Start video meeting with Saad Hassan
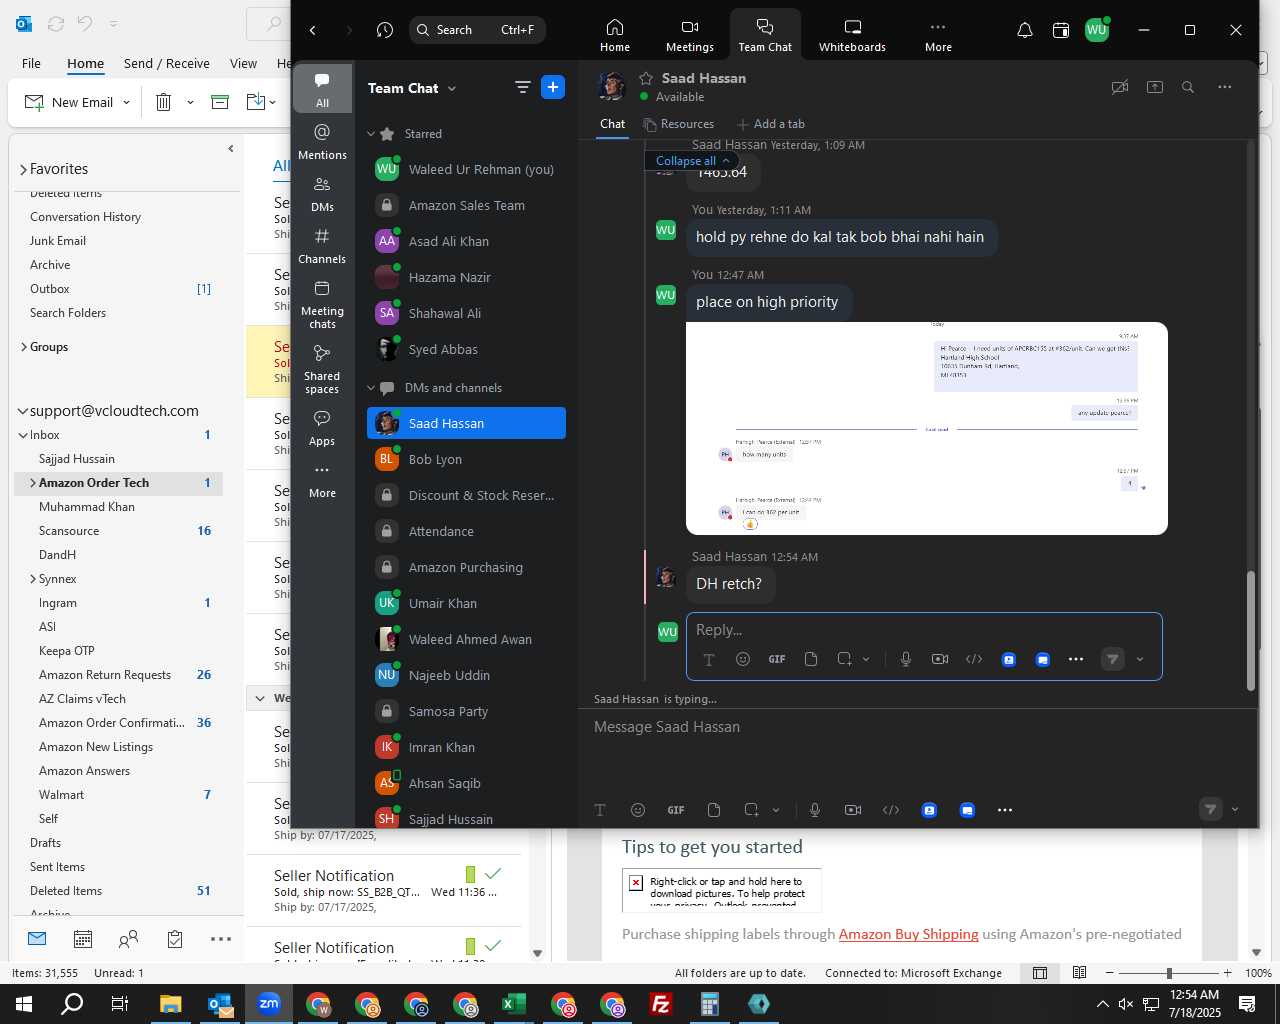Image resolution: width=1280 pixels, height=1024 pixels. coord(1120,87)
